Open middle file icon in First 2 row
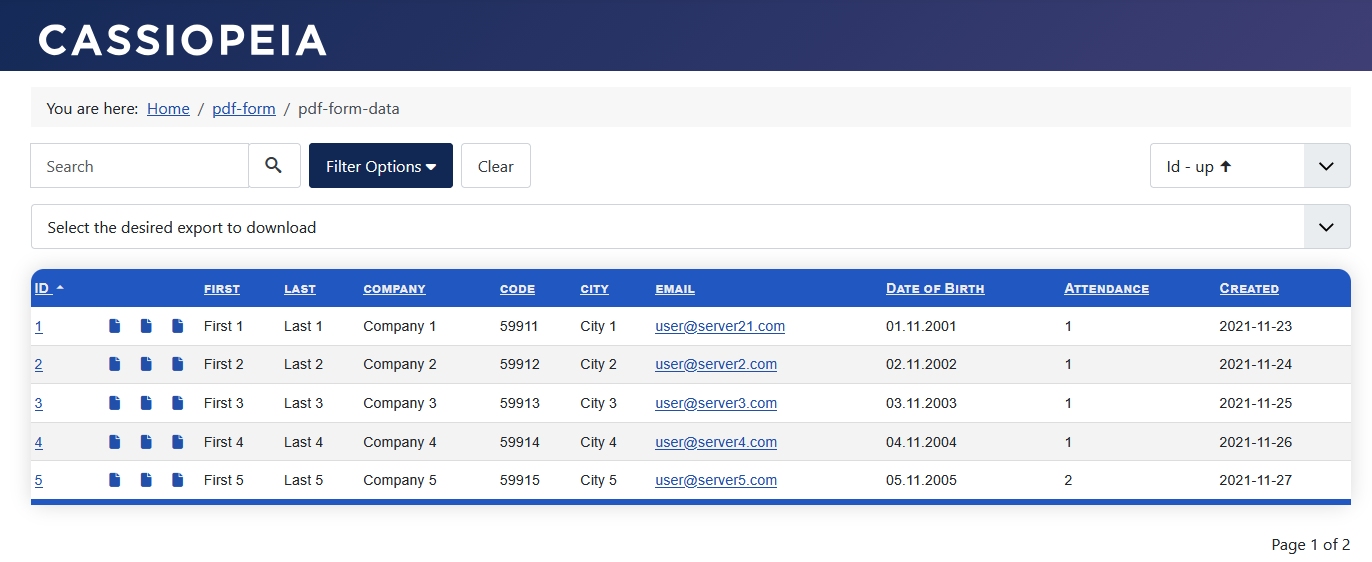 tap(146, 364)
